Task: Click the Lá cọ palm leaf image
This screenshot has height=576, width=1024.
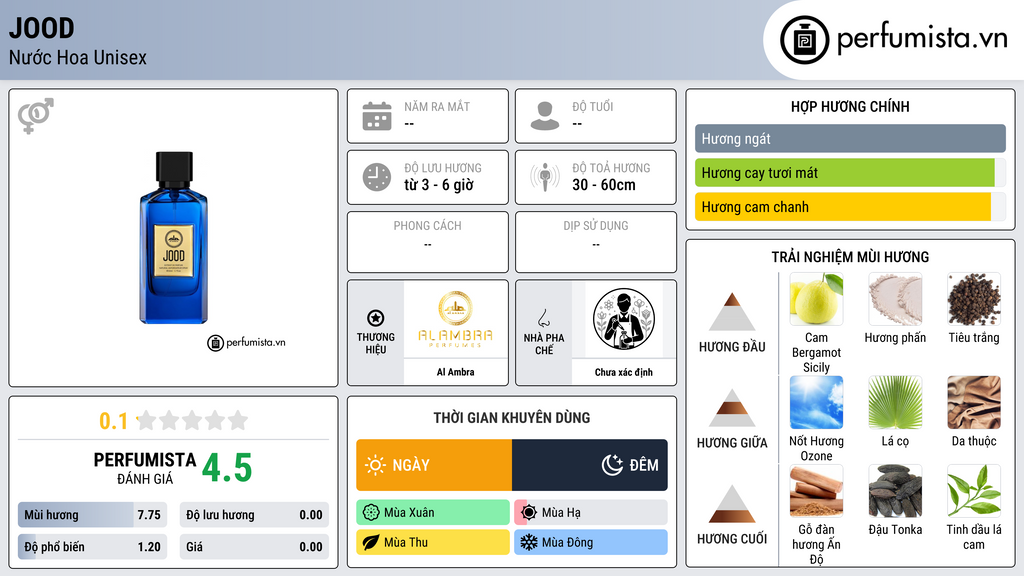Action: pos(895,402)
